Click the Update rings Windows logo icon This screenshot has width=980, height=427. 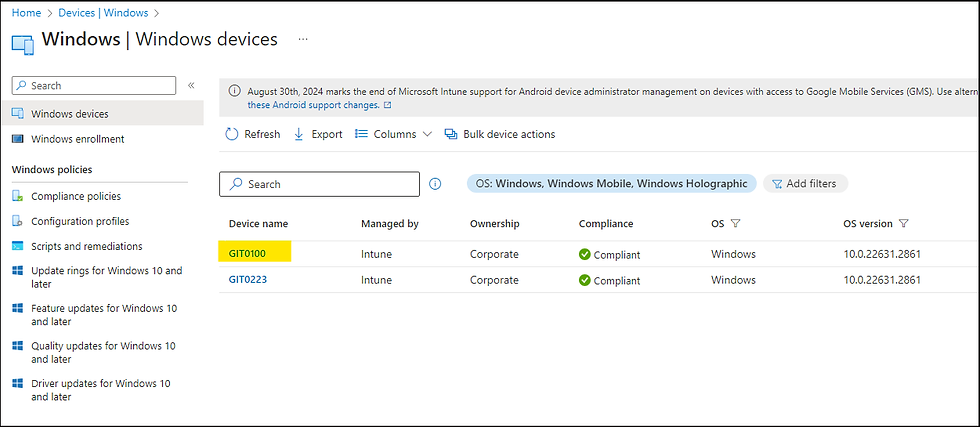[18, 271]
